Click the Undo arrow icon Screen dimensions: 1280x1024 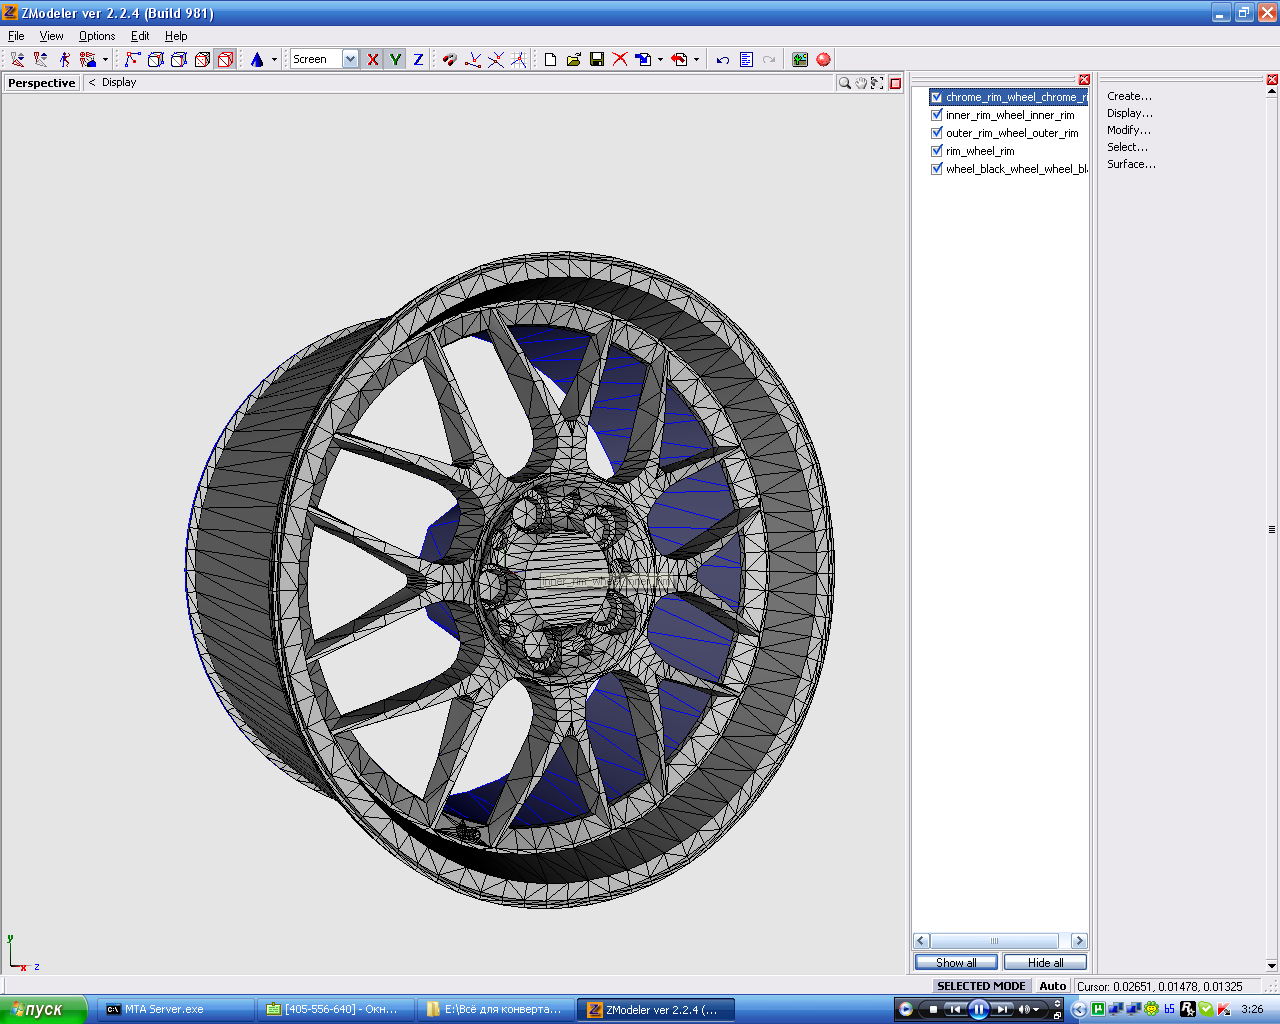[722, 60]
